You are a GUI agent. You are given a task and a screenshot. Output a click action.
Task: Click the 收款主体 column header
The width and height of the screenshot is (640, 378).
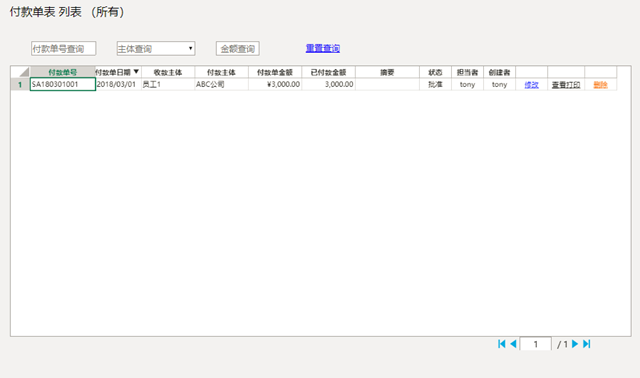(x=168, y=72)
